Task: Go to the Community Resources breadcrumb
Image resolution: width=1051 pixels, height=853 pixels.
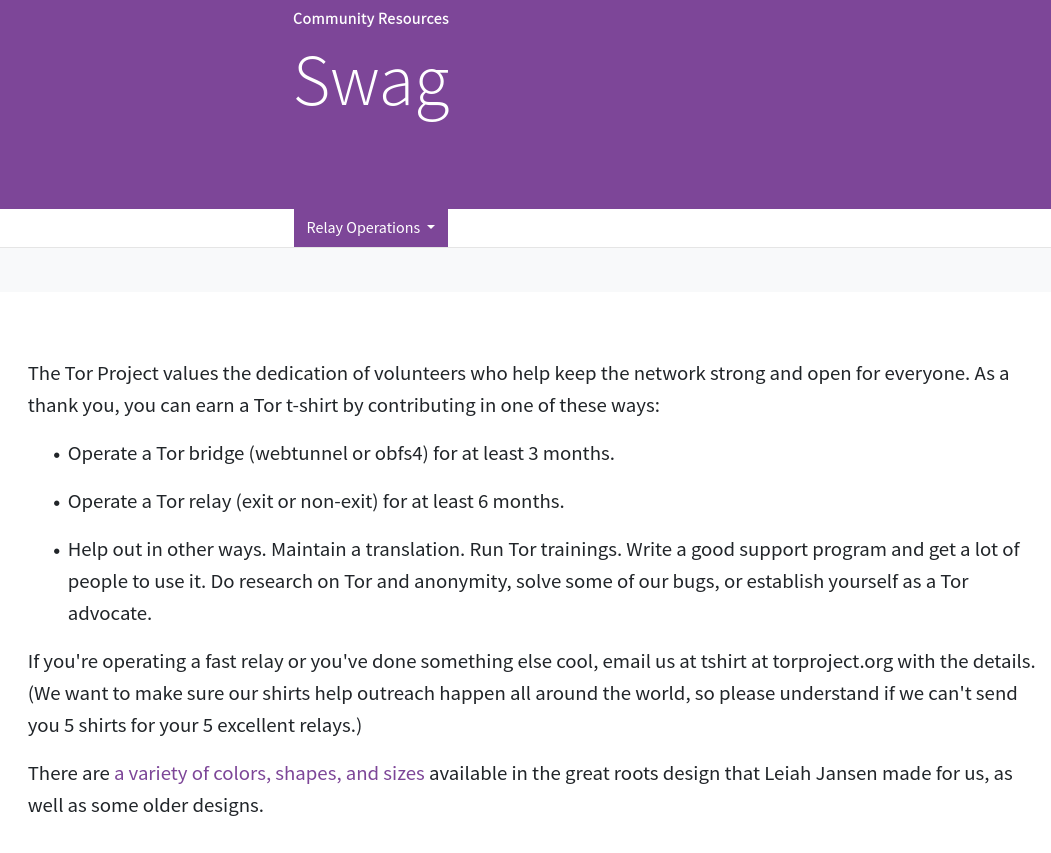Action: pos(371,19)
